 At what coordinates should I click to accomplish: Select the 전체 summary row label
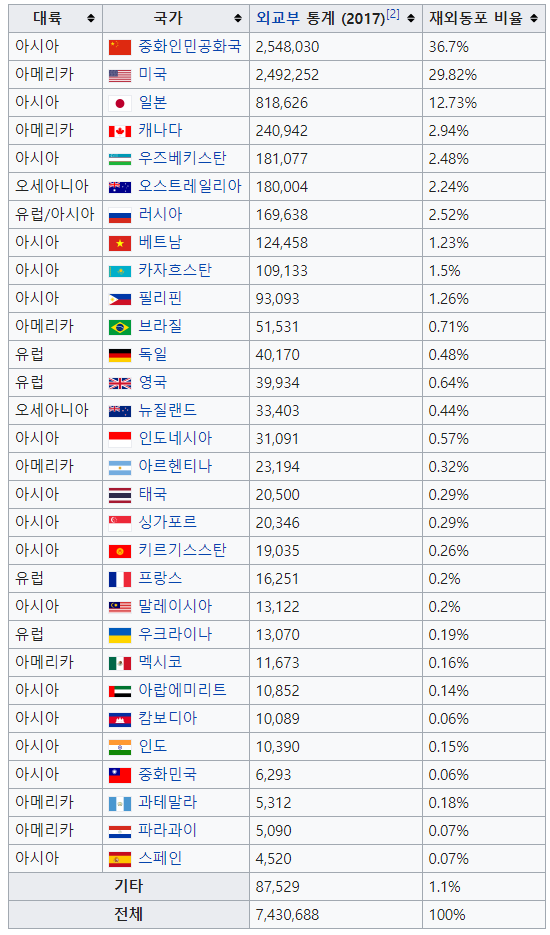tap(129, 915)
